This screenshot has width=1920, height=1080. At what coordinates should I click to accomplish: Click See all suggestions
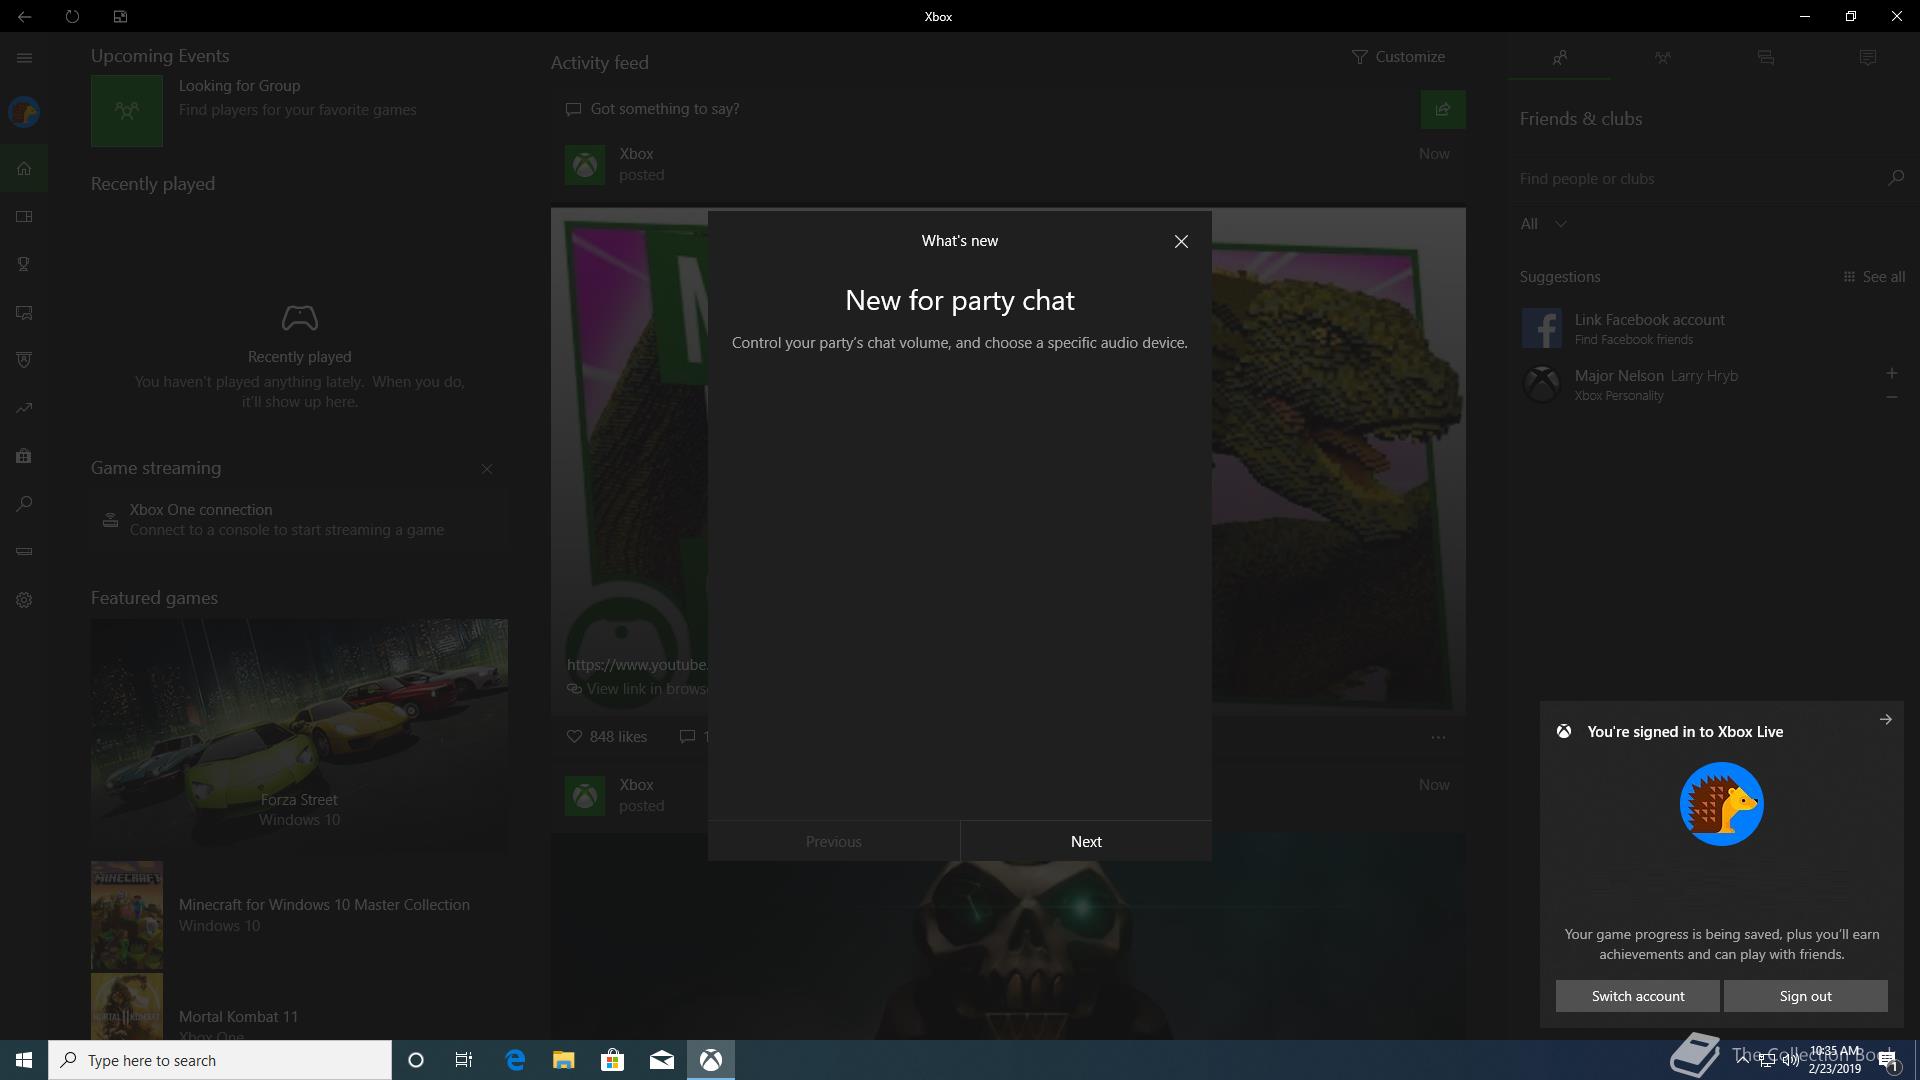1874,277
